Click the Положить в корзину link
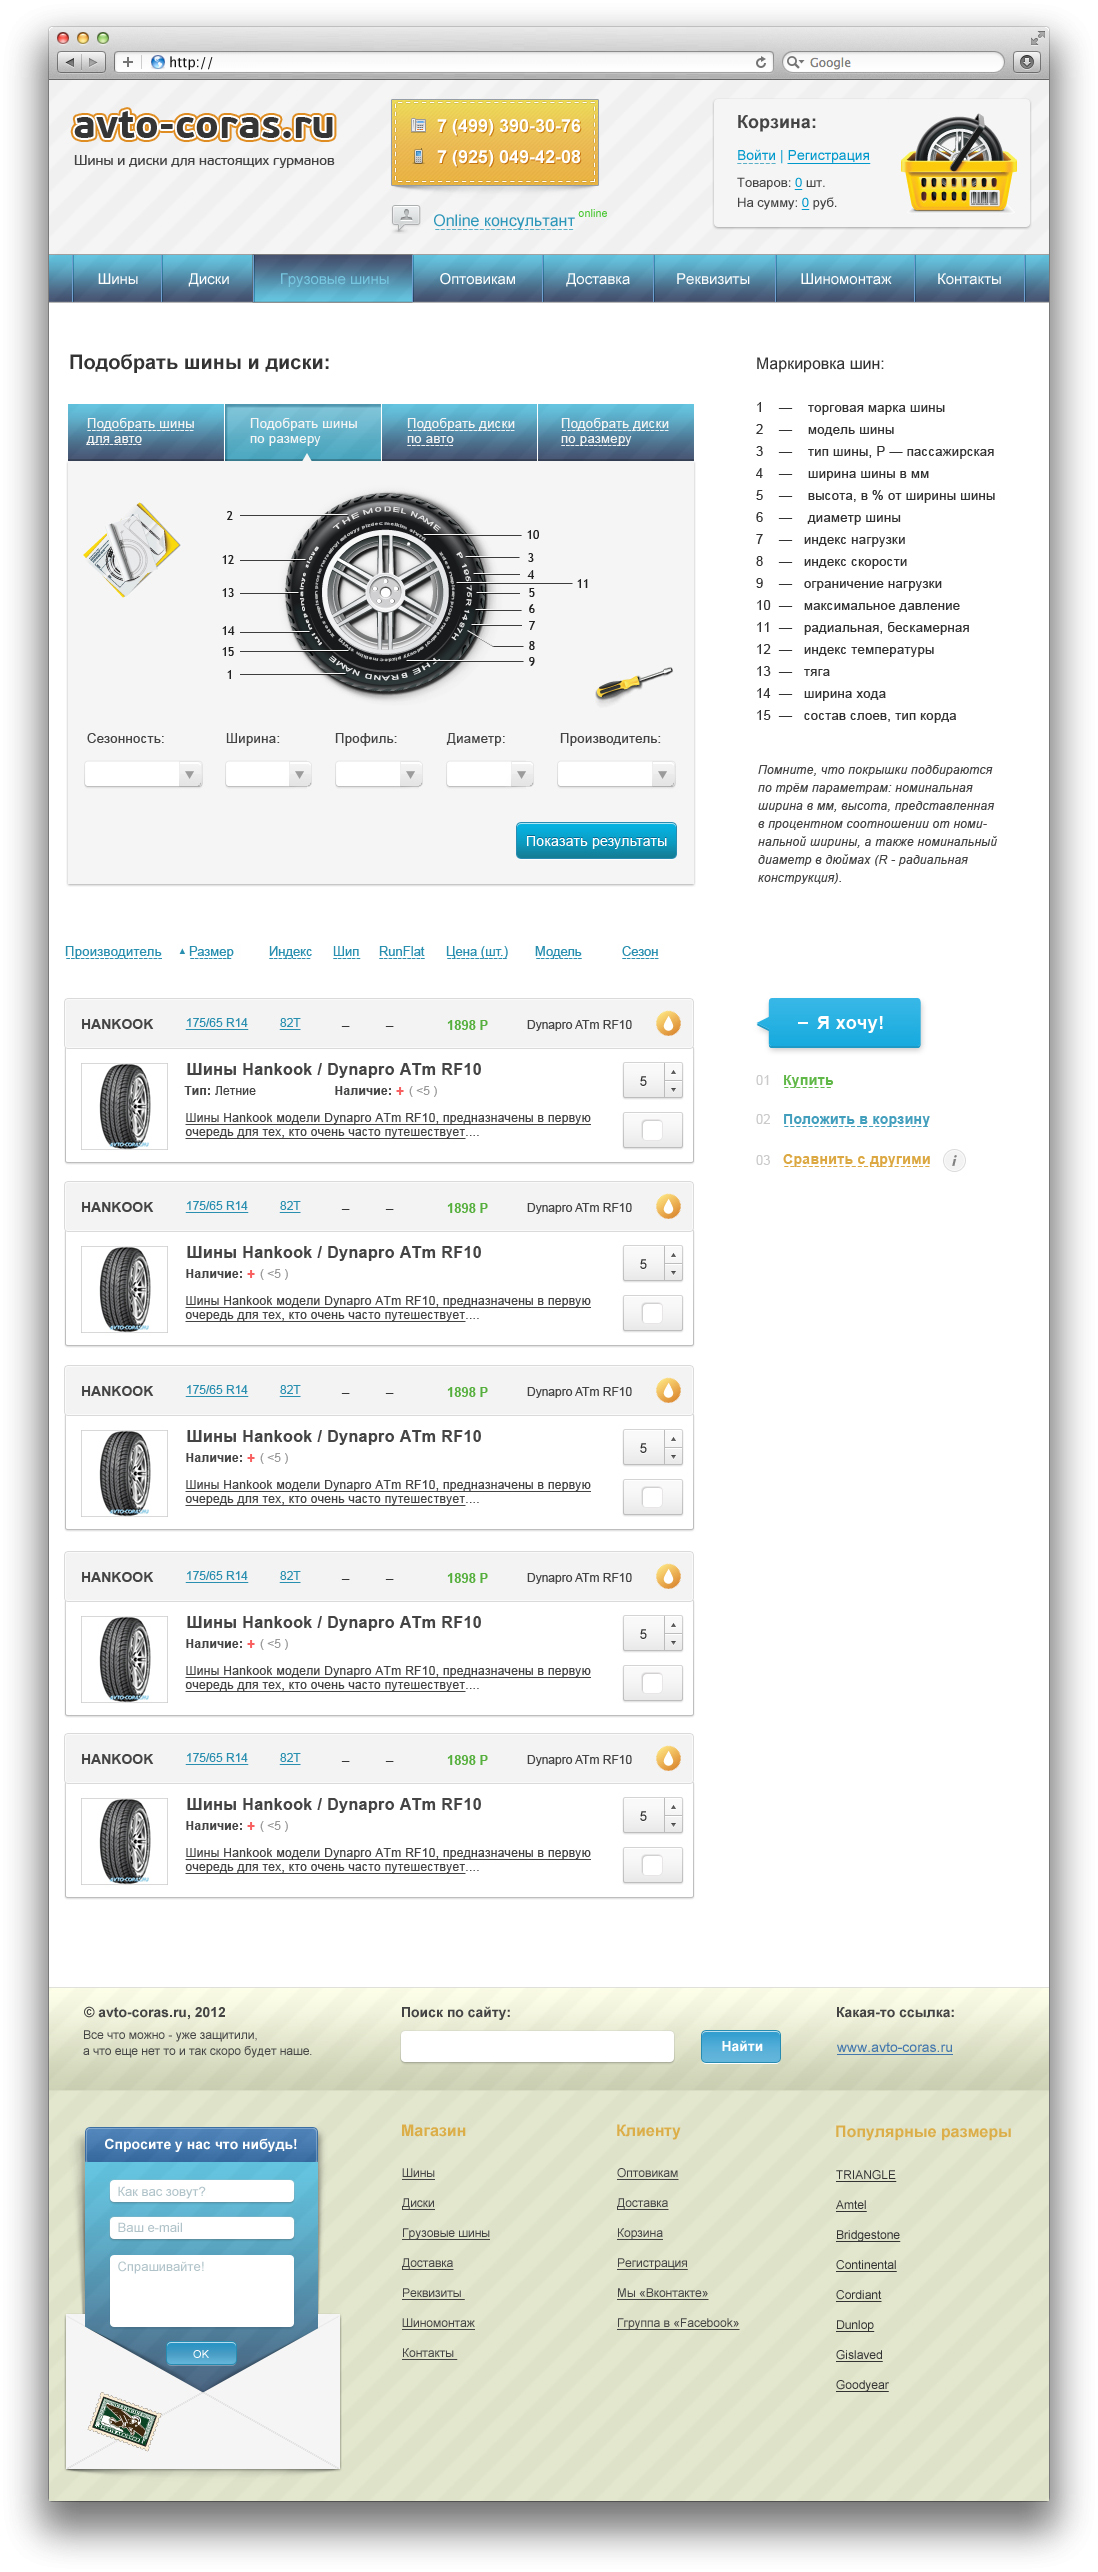This screenshot has height=2572, width=1098. click(x=856, y=1119)
